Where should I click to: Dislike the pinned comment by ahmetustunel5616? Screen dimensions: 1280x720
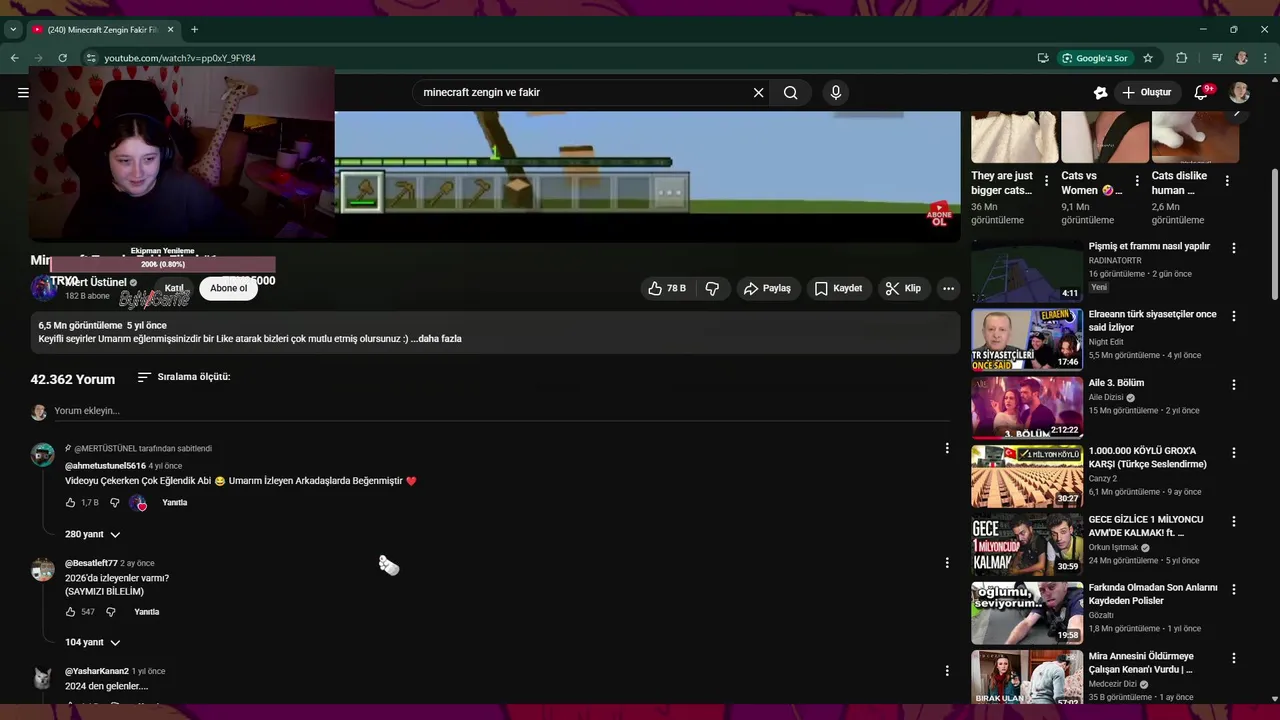(x=114, y=503)
